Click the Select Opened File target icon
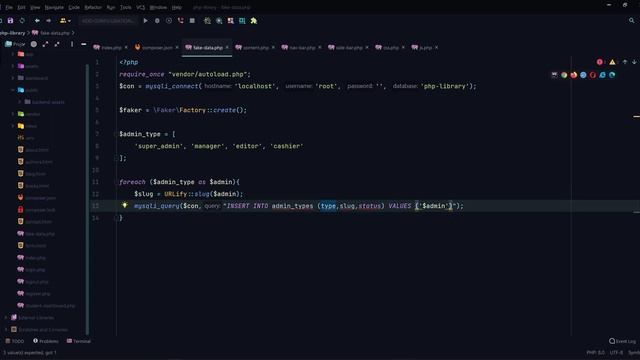The height and width of the screenshot is (360, 640). (x=34, y=44)
